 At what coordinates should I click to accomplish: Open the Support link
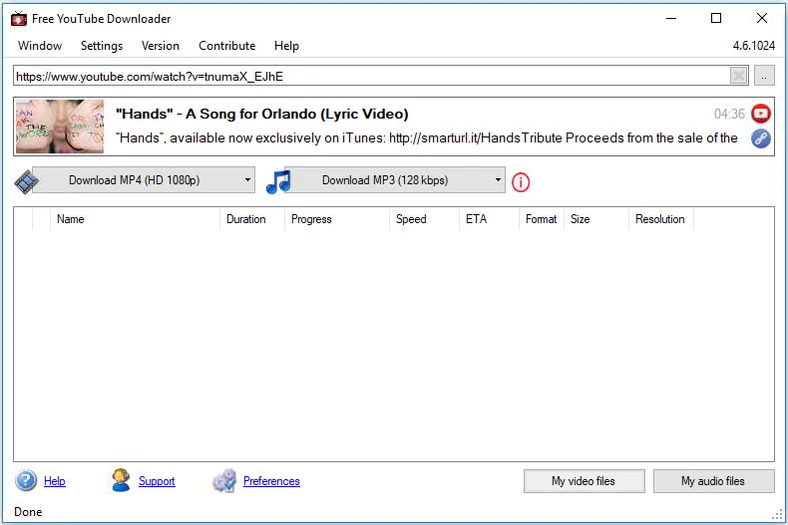click(x=157, y=481)
